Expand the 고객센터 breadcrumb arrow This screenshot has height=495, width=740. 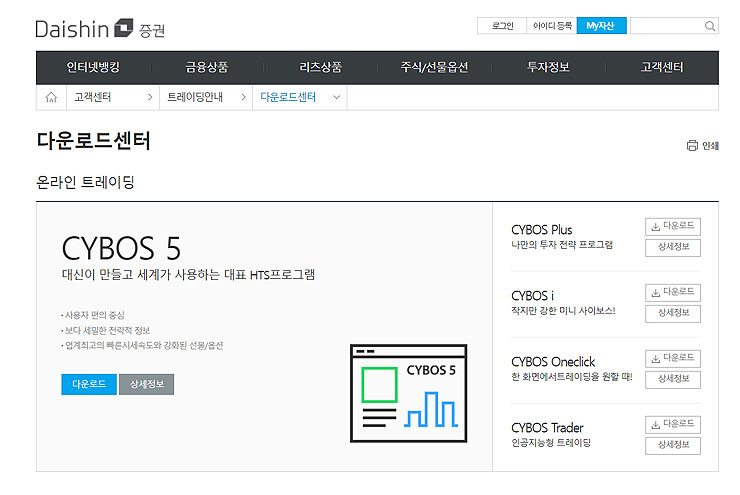pos(150,97)
